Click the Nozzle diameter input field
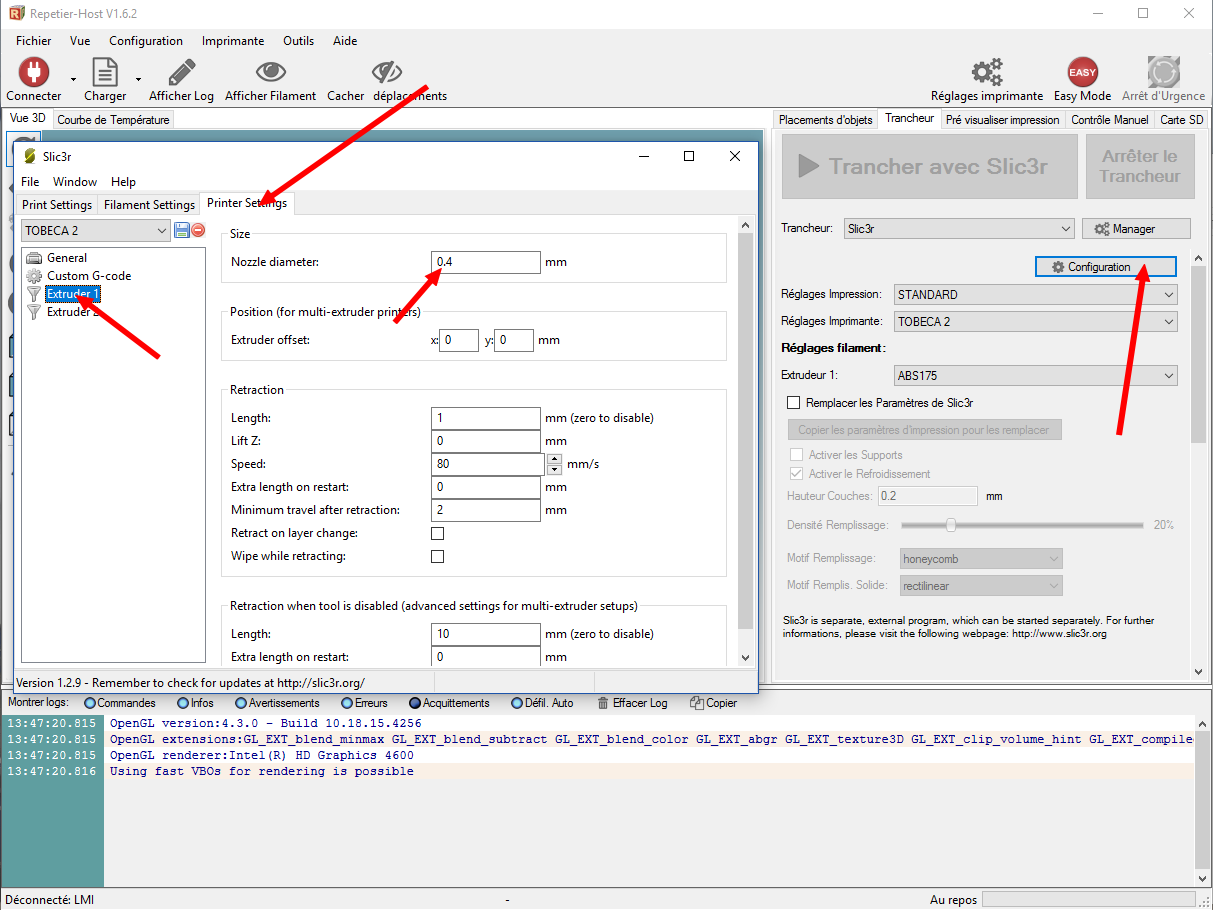This screenshot has width=1213, height=910. pos(486,262)
